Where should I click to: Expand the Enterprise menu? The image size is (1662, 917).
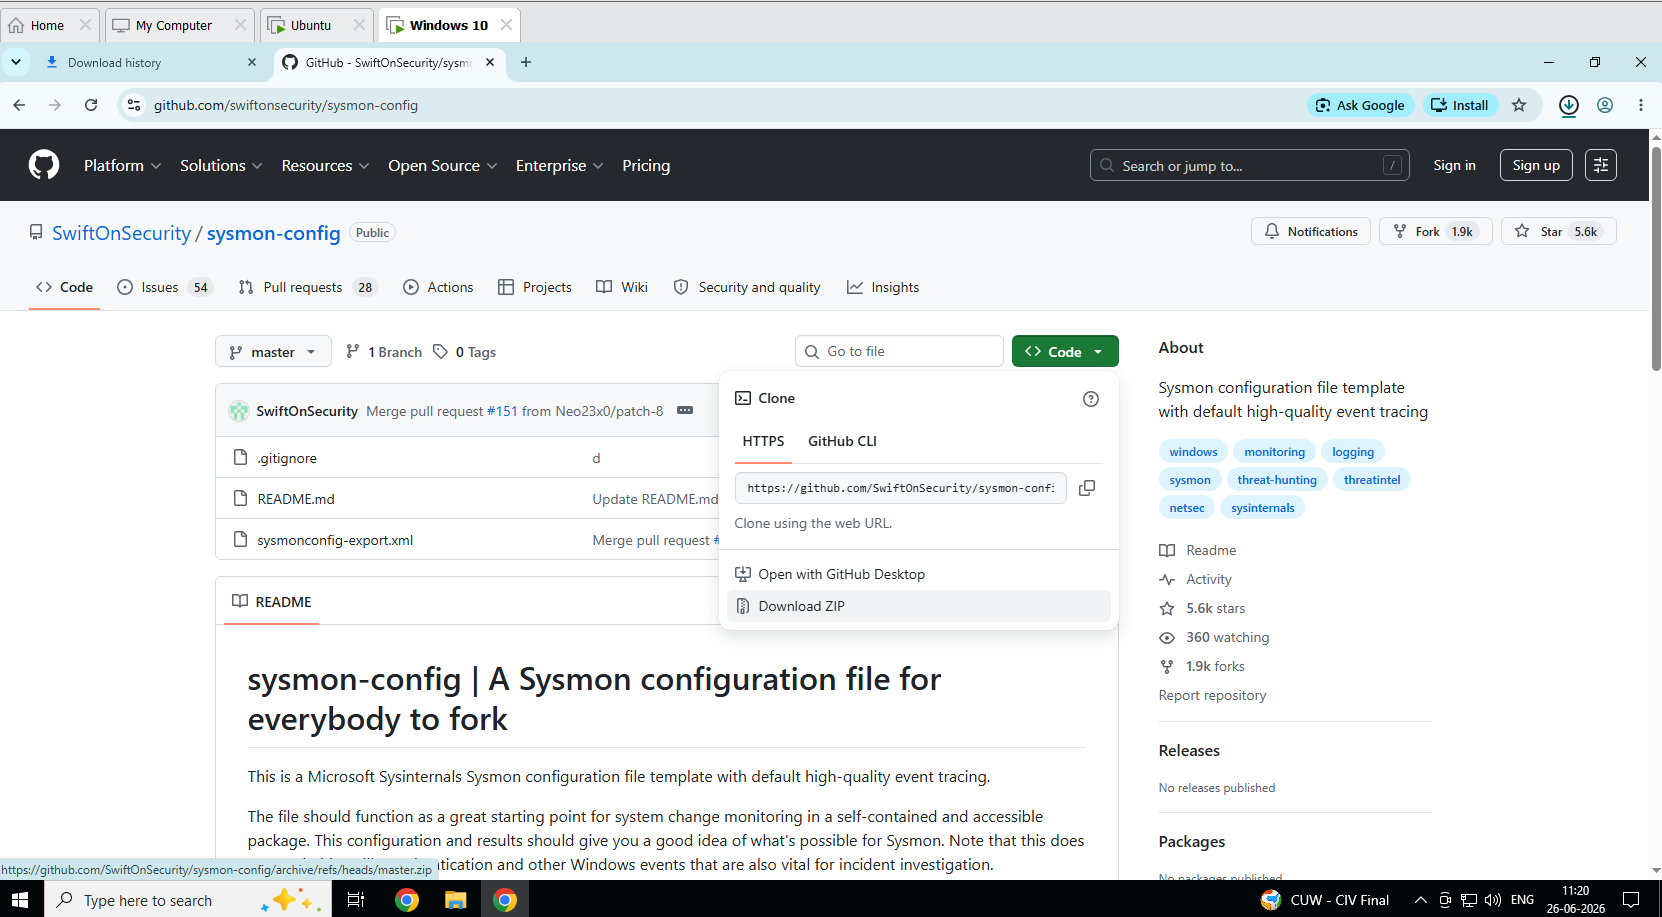click(x=559, y=166)
